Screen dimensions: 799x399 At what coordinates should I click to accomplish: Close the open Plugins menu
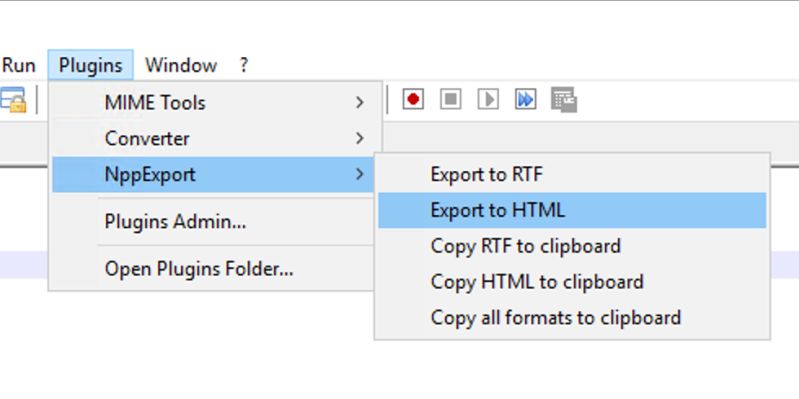click(91, 65)
